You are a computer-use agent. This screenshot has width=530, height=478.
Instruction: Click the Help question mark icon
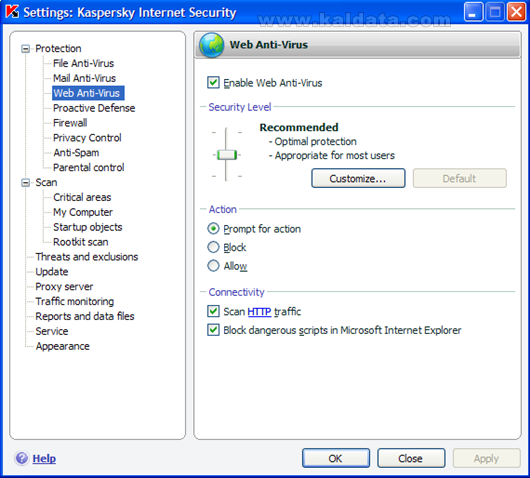(22, 458)
